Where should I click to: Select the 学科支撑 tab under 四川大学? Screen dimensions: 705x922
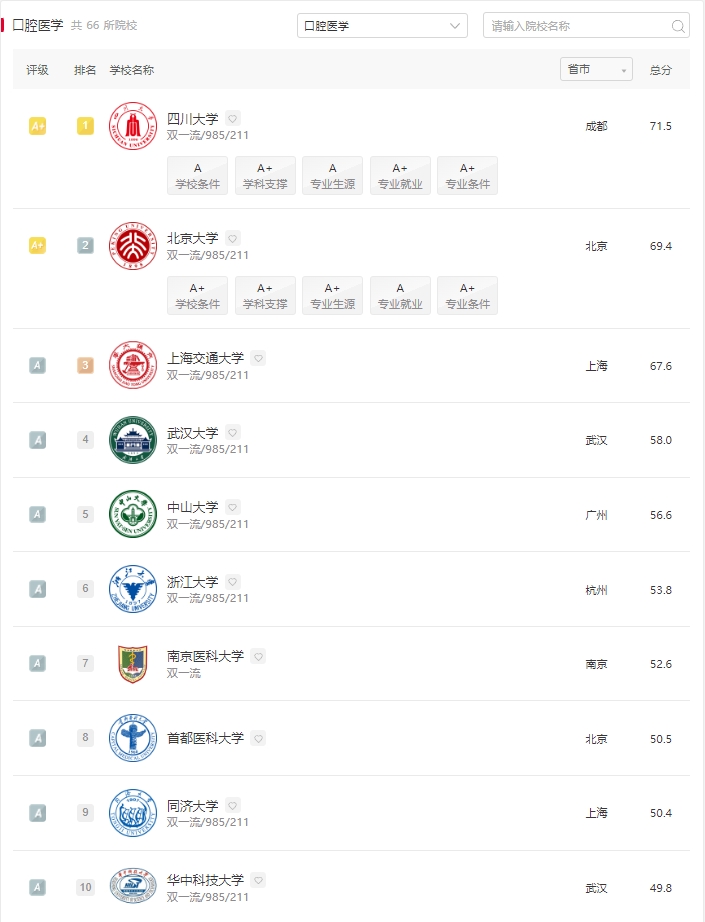(265, 176)
